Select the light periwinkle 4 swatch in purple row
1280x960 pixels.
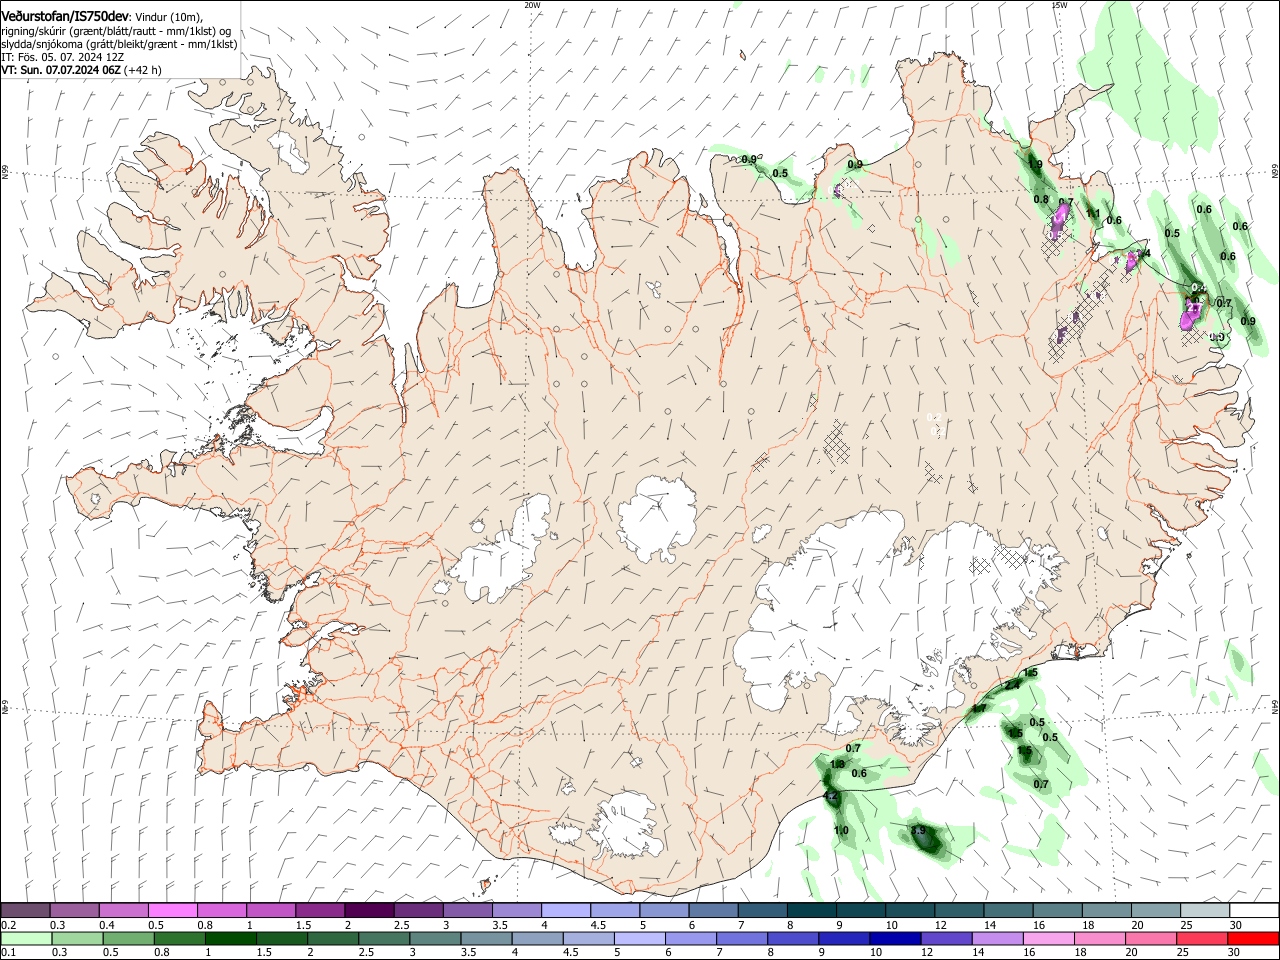point(566,910)
